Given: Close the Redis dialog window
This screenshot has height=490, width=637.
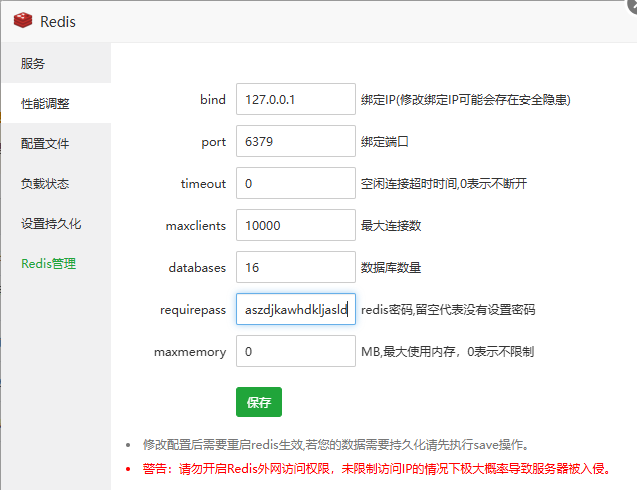Looking at the screenshot, I should point(632,6).
